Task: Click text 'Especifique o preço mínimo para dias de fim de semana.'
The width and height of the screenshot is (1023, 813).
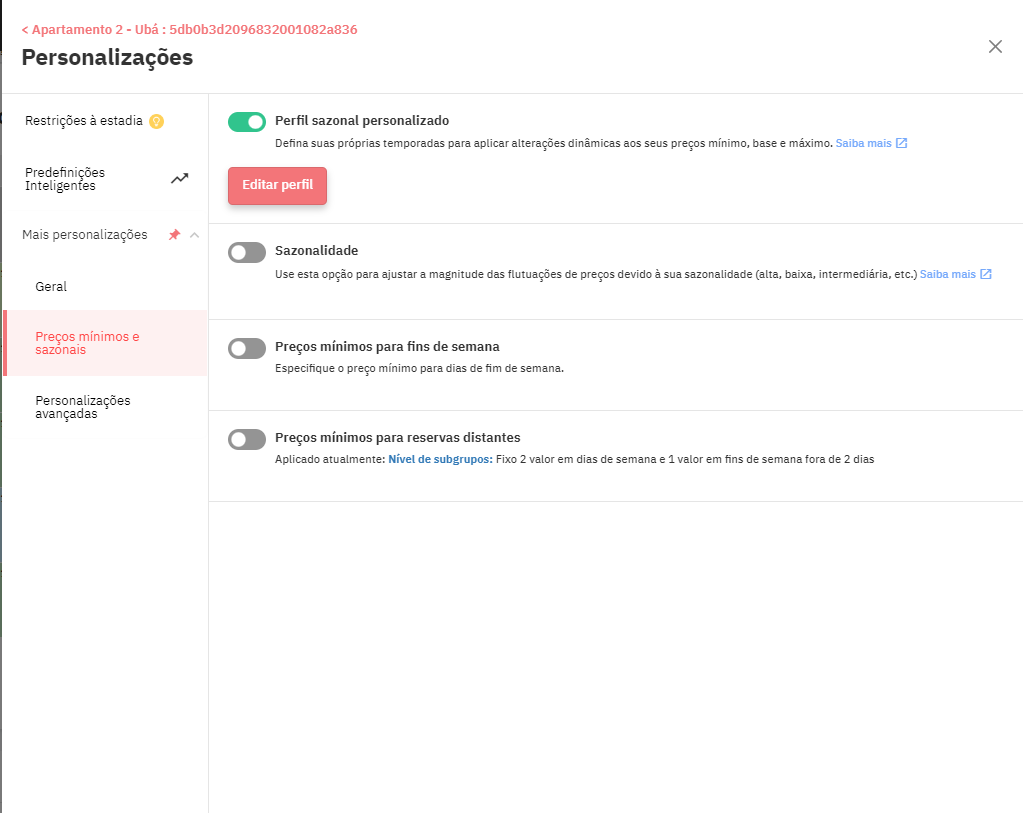Action: point(419,368)
